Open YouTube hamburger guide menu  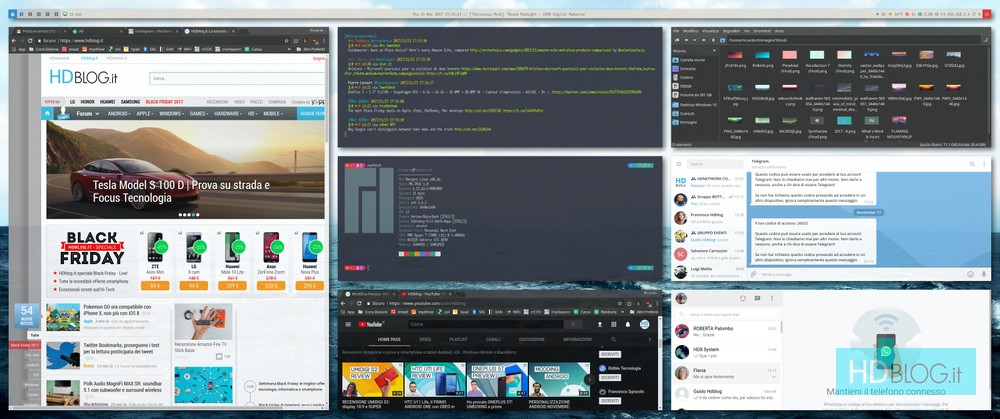point(348,325)
